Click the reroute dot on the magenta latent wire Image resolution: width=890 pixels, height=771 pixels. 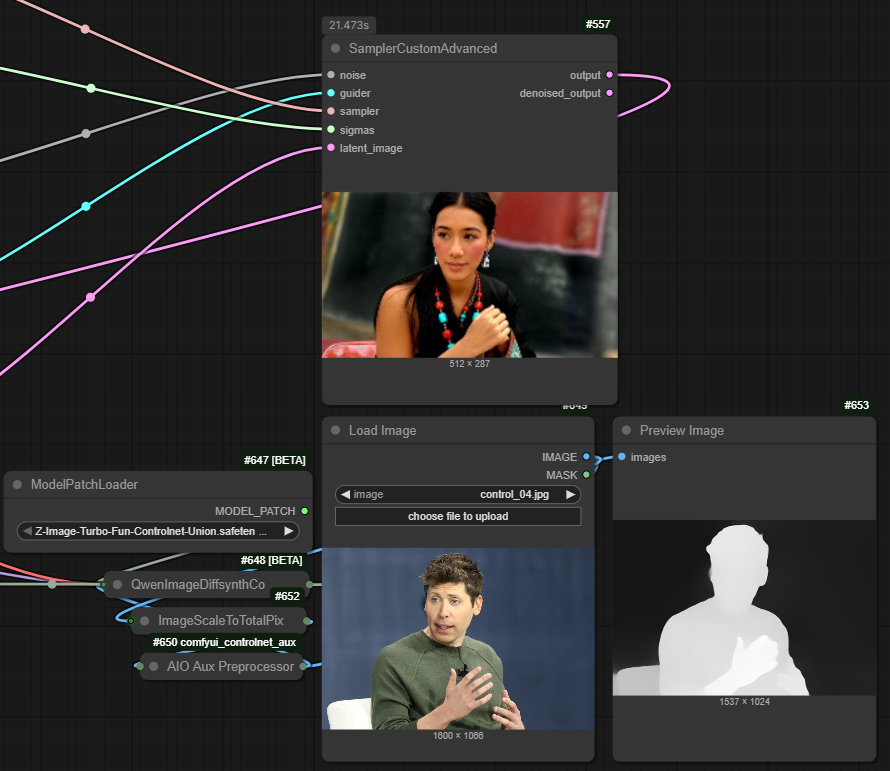click(90, 297)
